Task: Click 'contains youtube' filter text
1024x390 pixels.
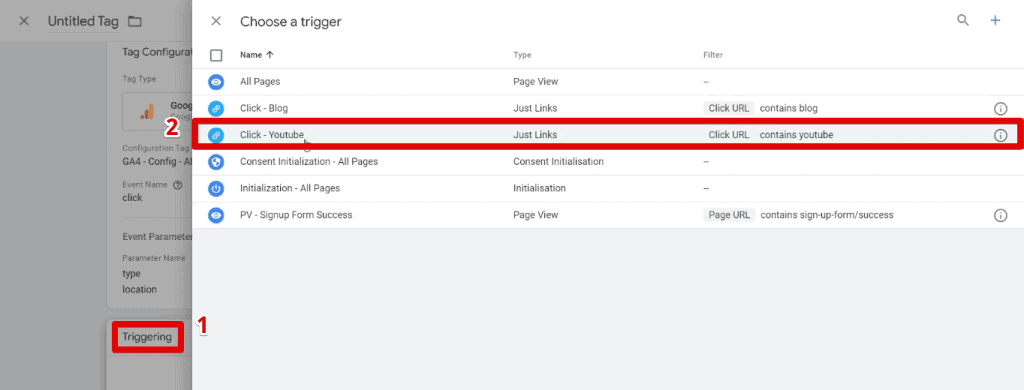Action: [x=796, y=135]
